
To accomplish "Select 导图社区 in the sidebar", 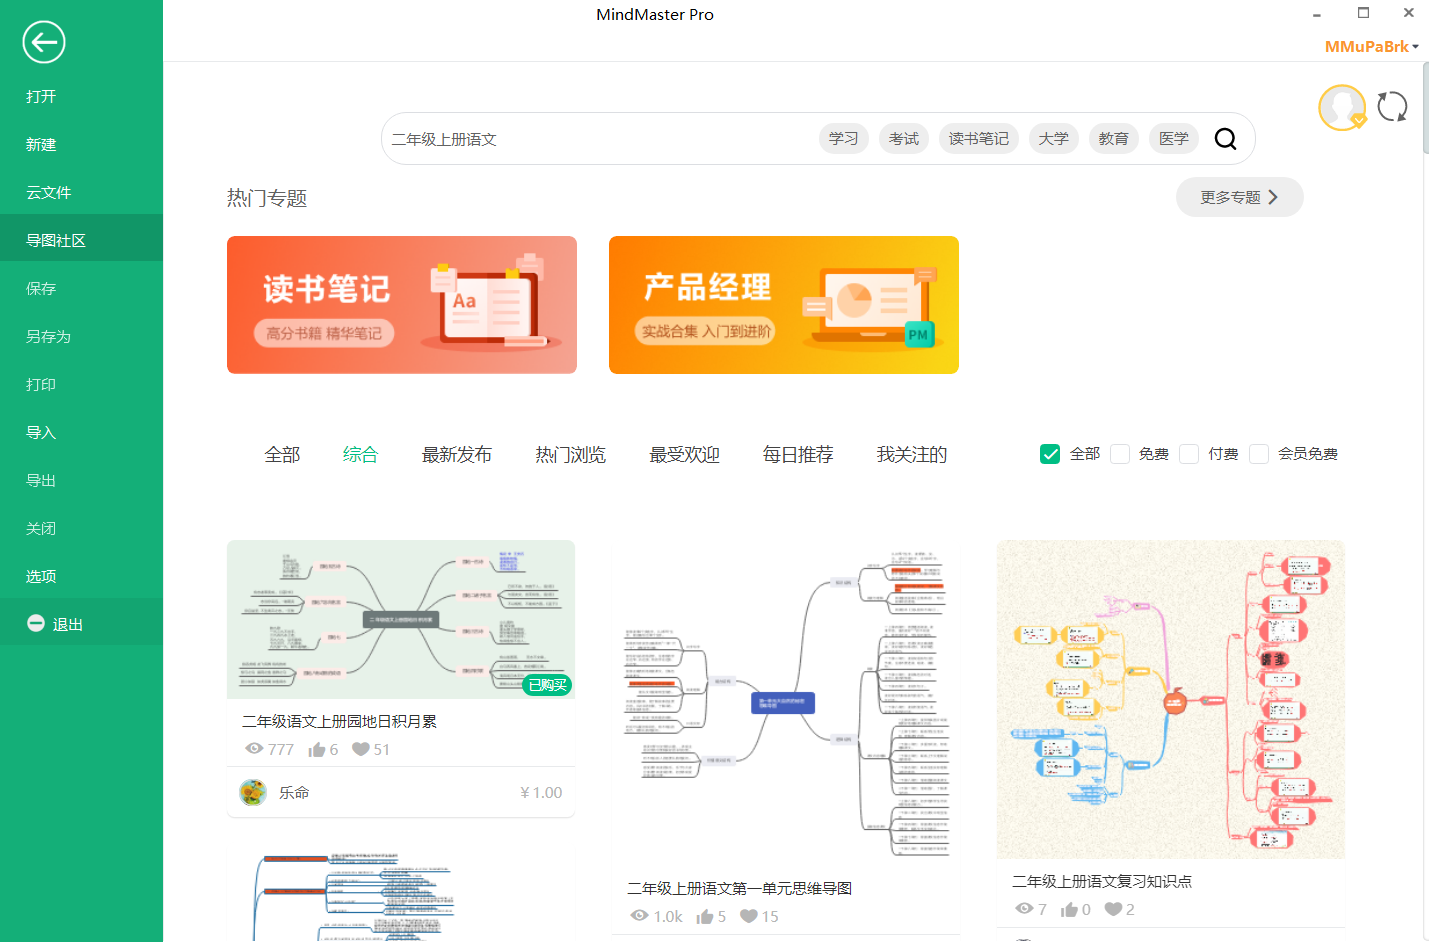I will 81,240.
